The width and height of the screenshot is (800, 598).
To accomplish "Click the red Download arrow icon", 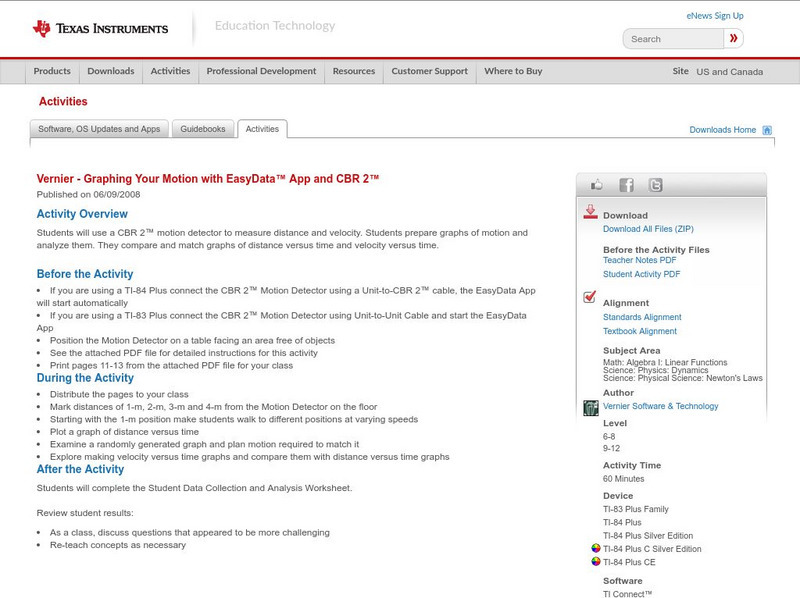I will (590, 212).
